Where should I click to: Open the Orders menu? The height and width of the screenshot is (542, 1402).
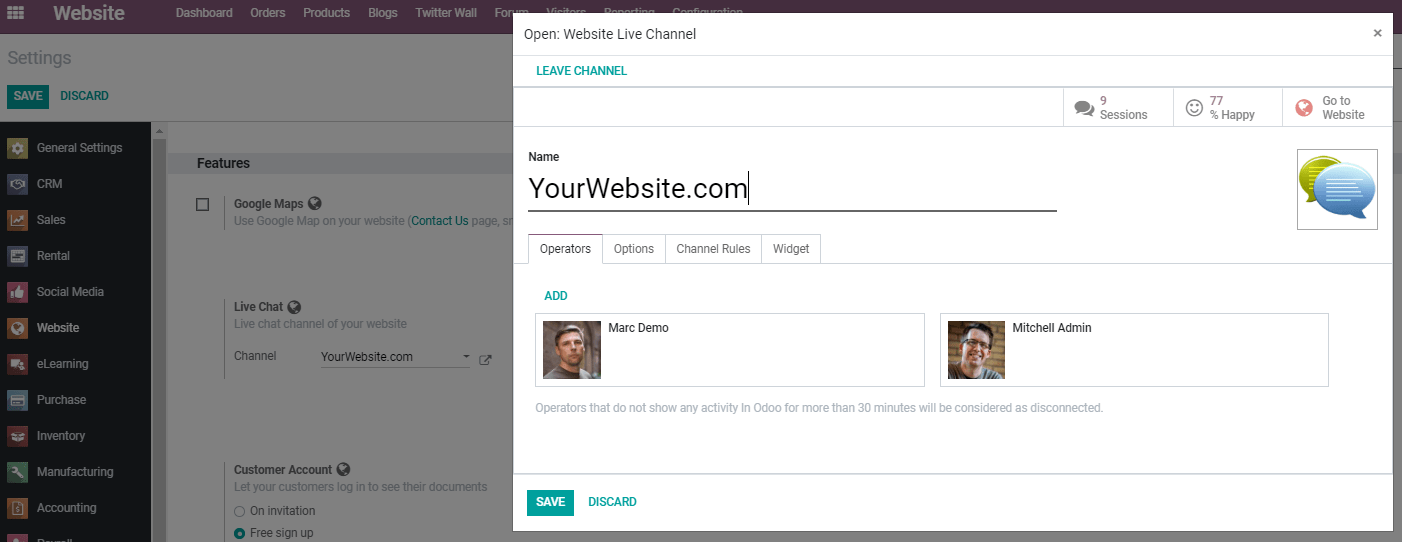(268, 13)
